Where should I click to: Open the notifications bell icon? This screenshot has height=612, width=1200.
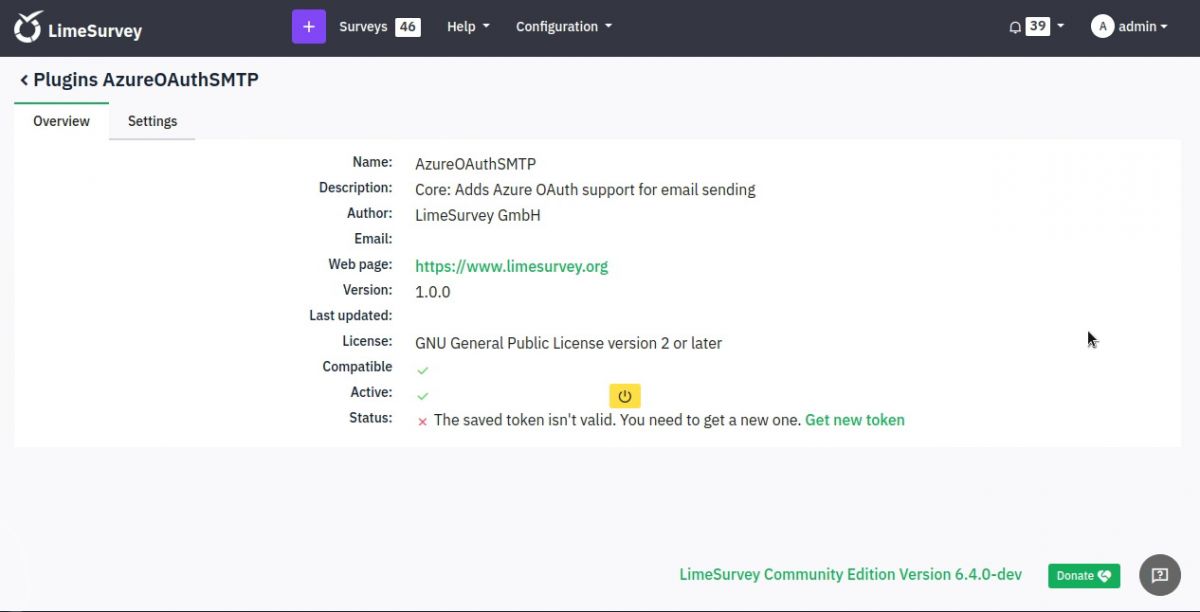click(x=1014, y=26)
